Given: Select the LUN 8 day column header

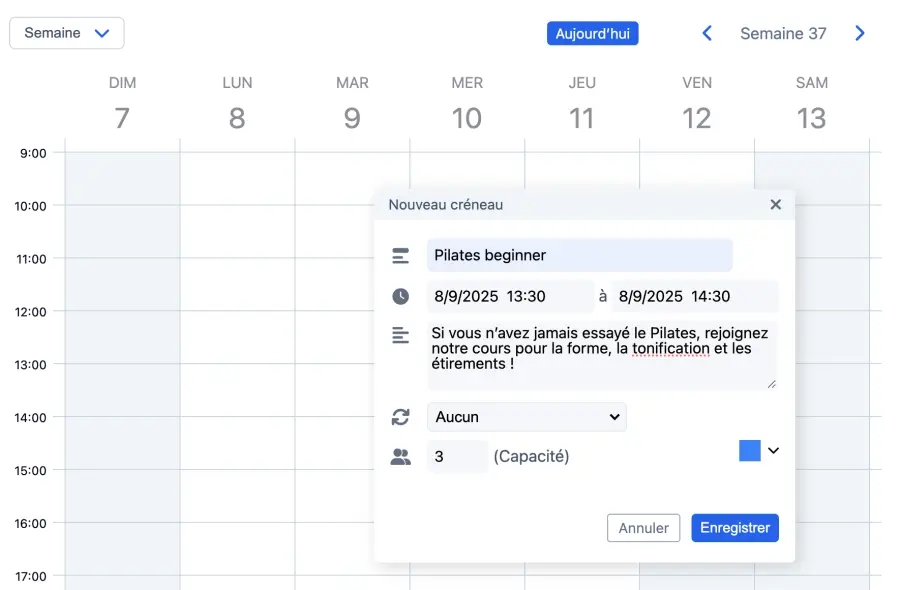Looking at the screenshot, I should (x=237, y=105).
